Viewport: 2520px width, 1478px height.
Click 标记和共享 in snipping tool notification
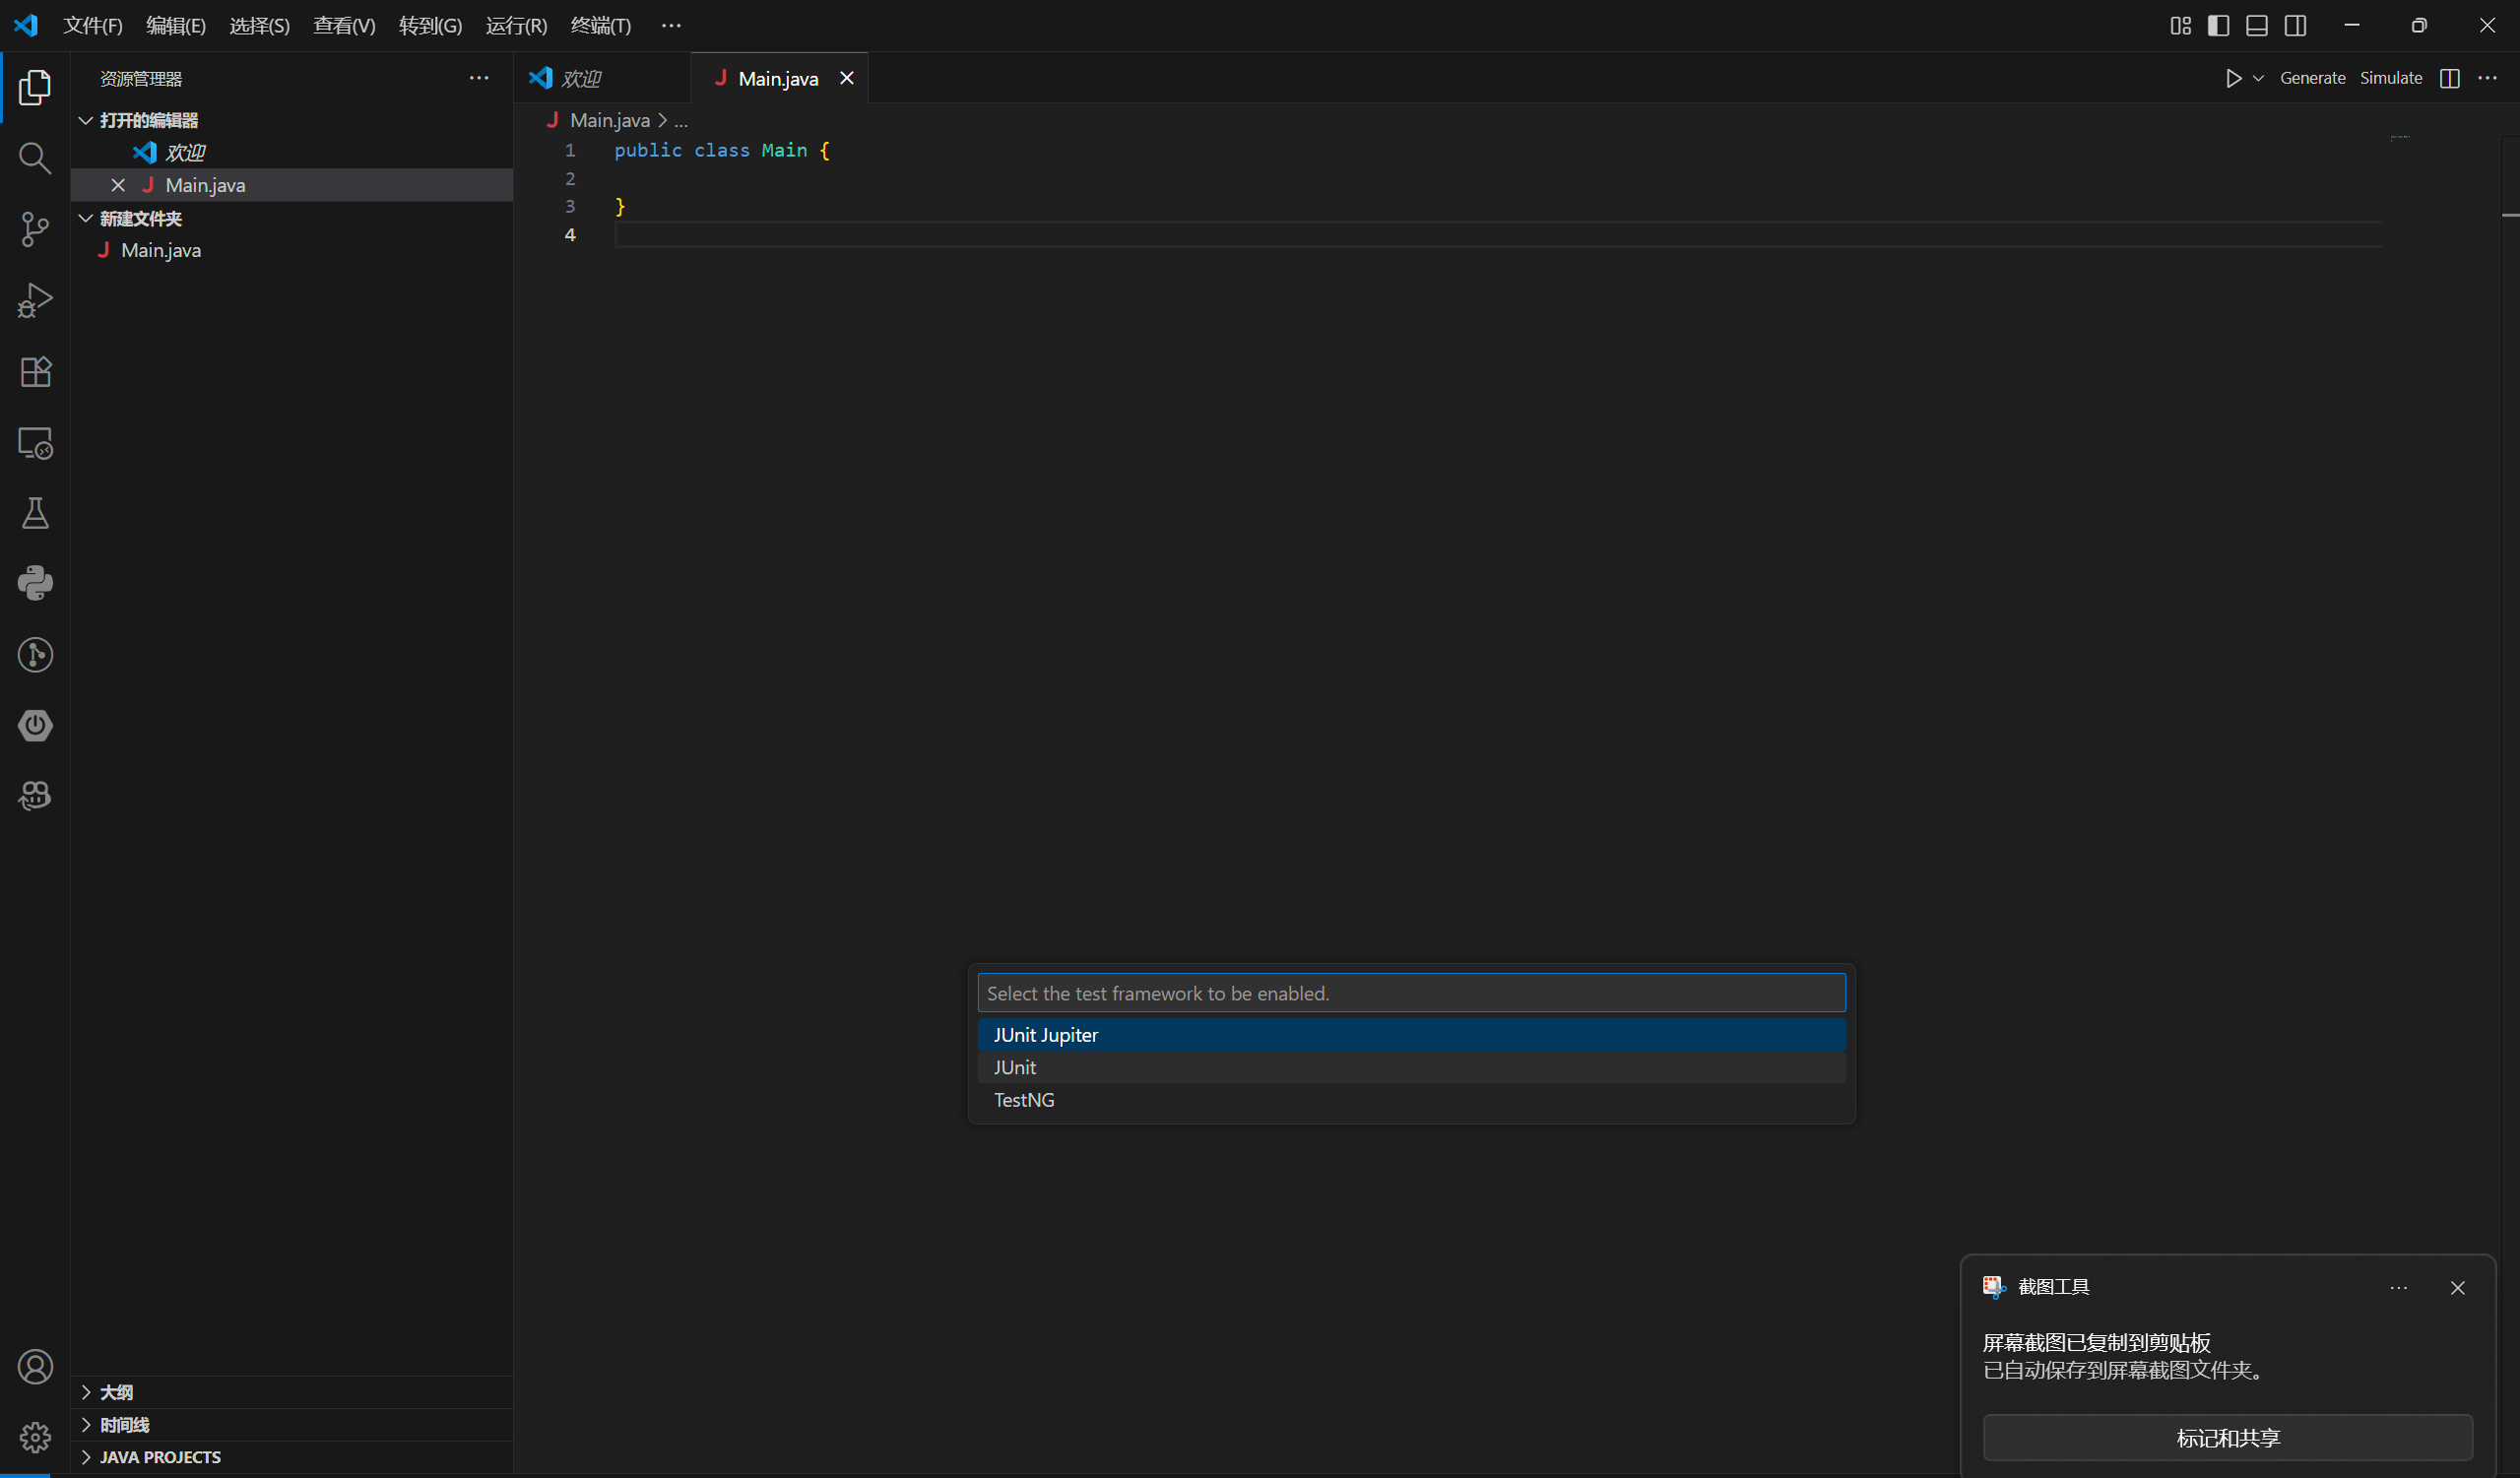coord(2227,1438)
